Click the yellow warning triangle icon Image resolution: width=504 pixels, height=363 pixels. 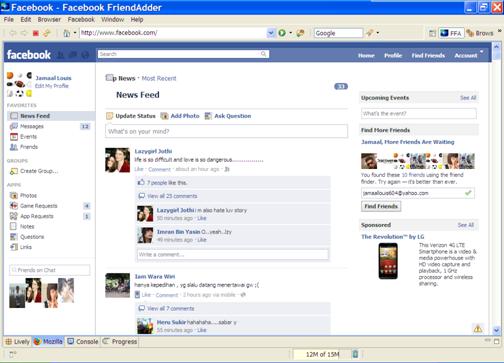[478, 329]
